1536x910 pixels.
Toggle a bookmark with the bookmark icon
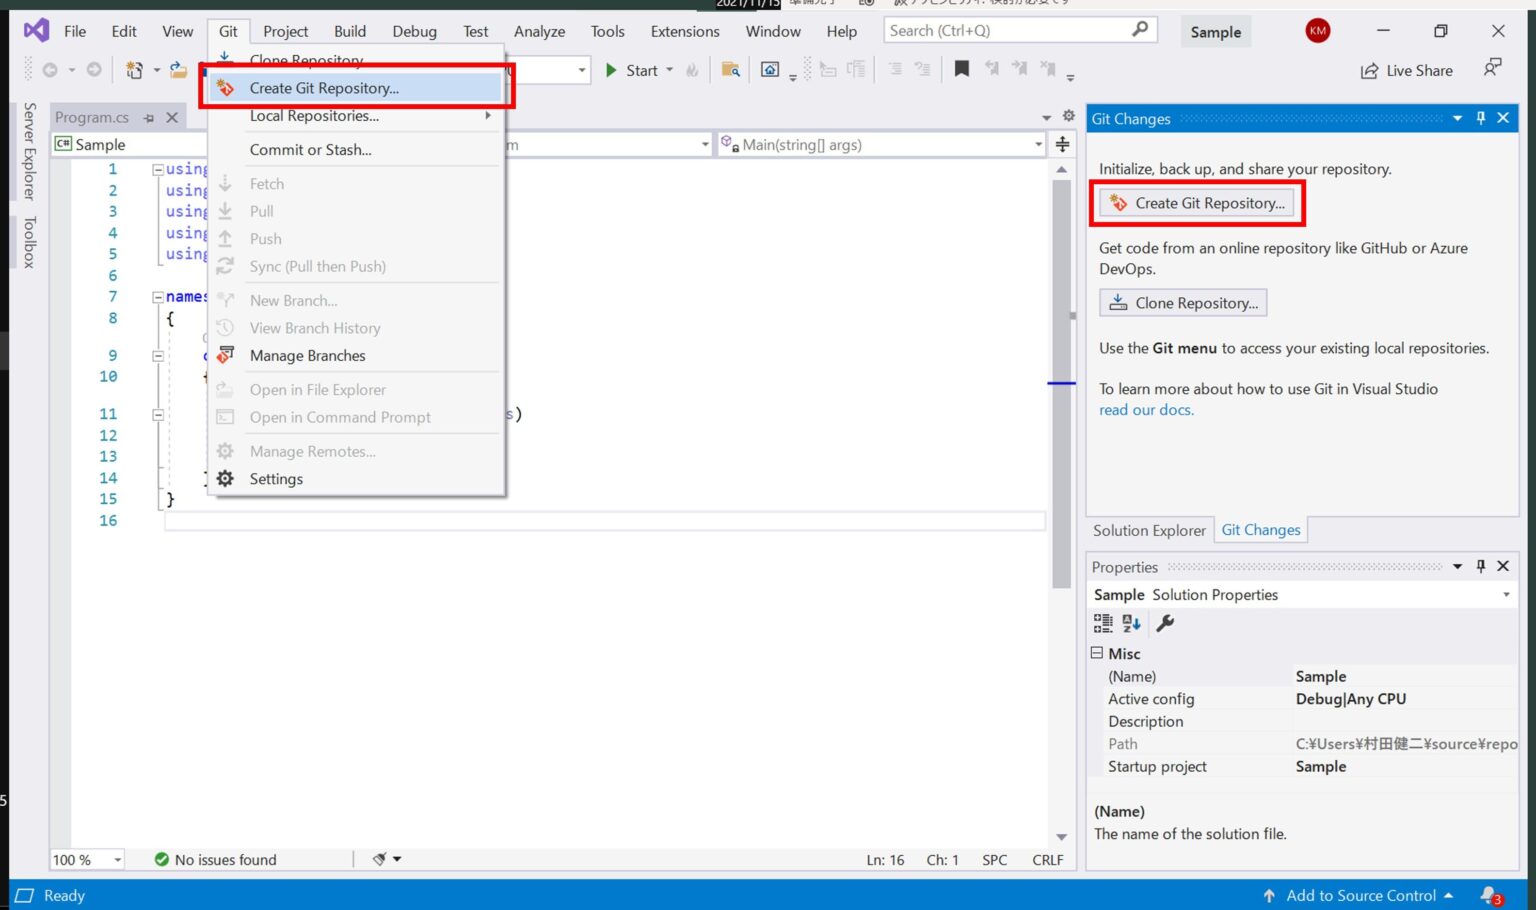961,69
